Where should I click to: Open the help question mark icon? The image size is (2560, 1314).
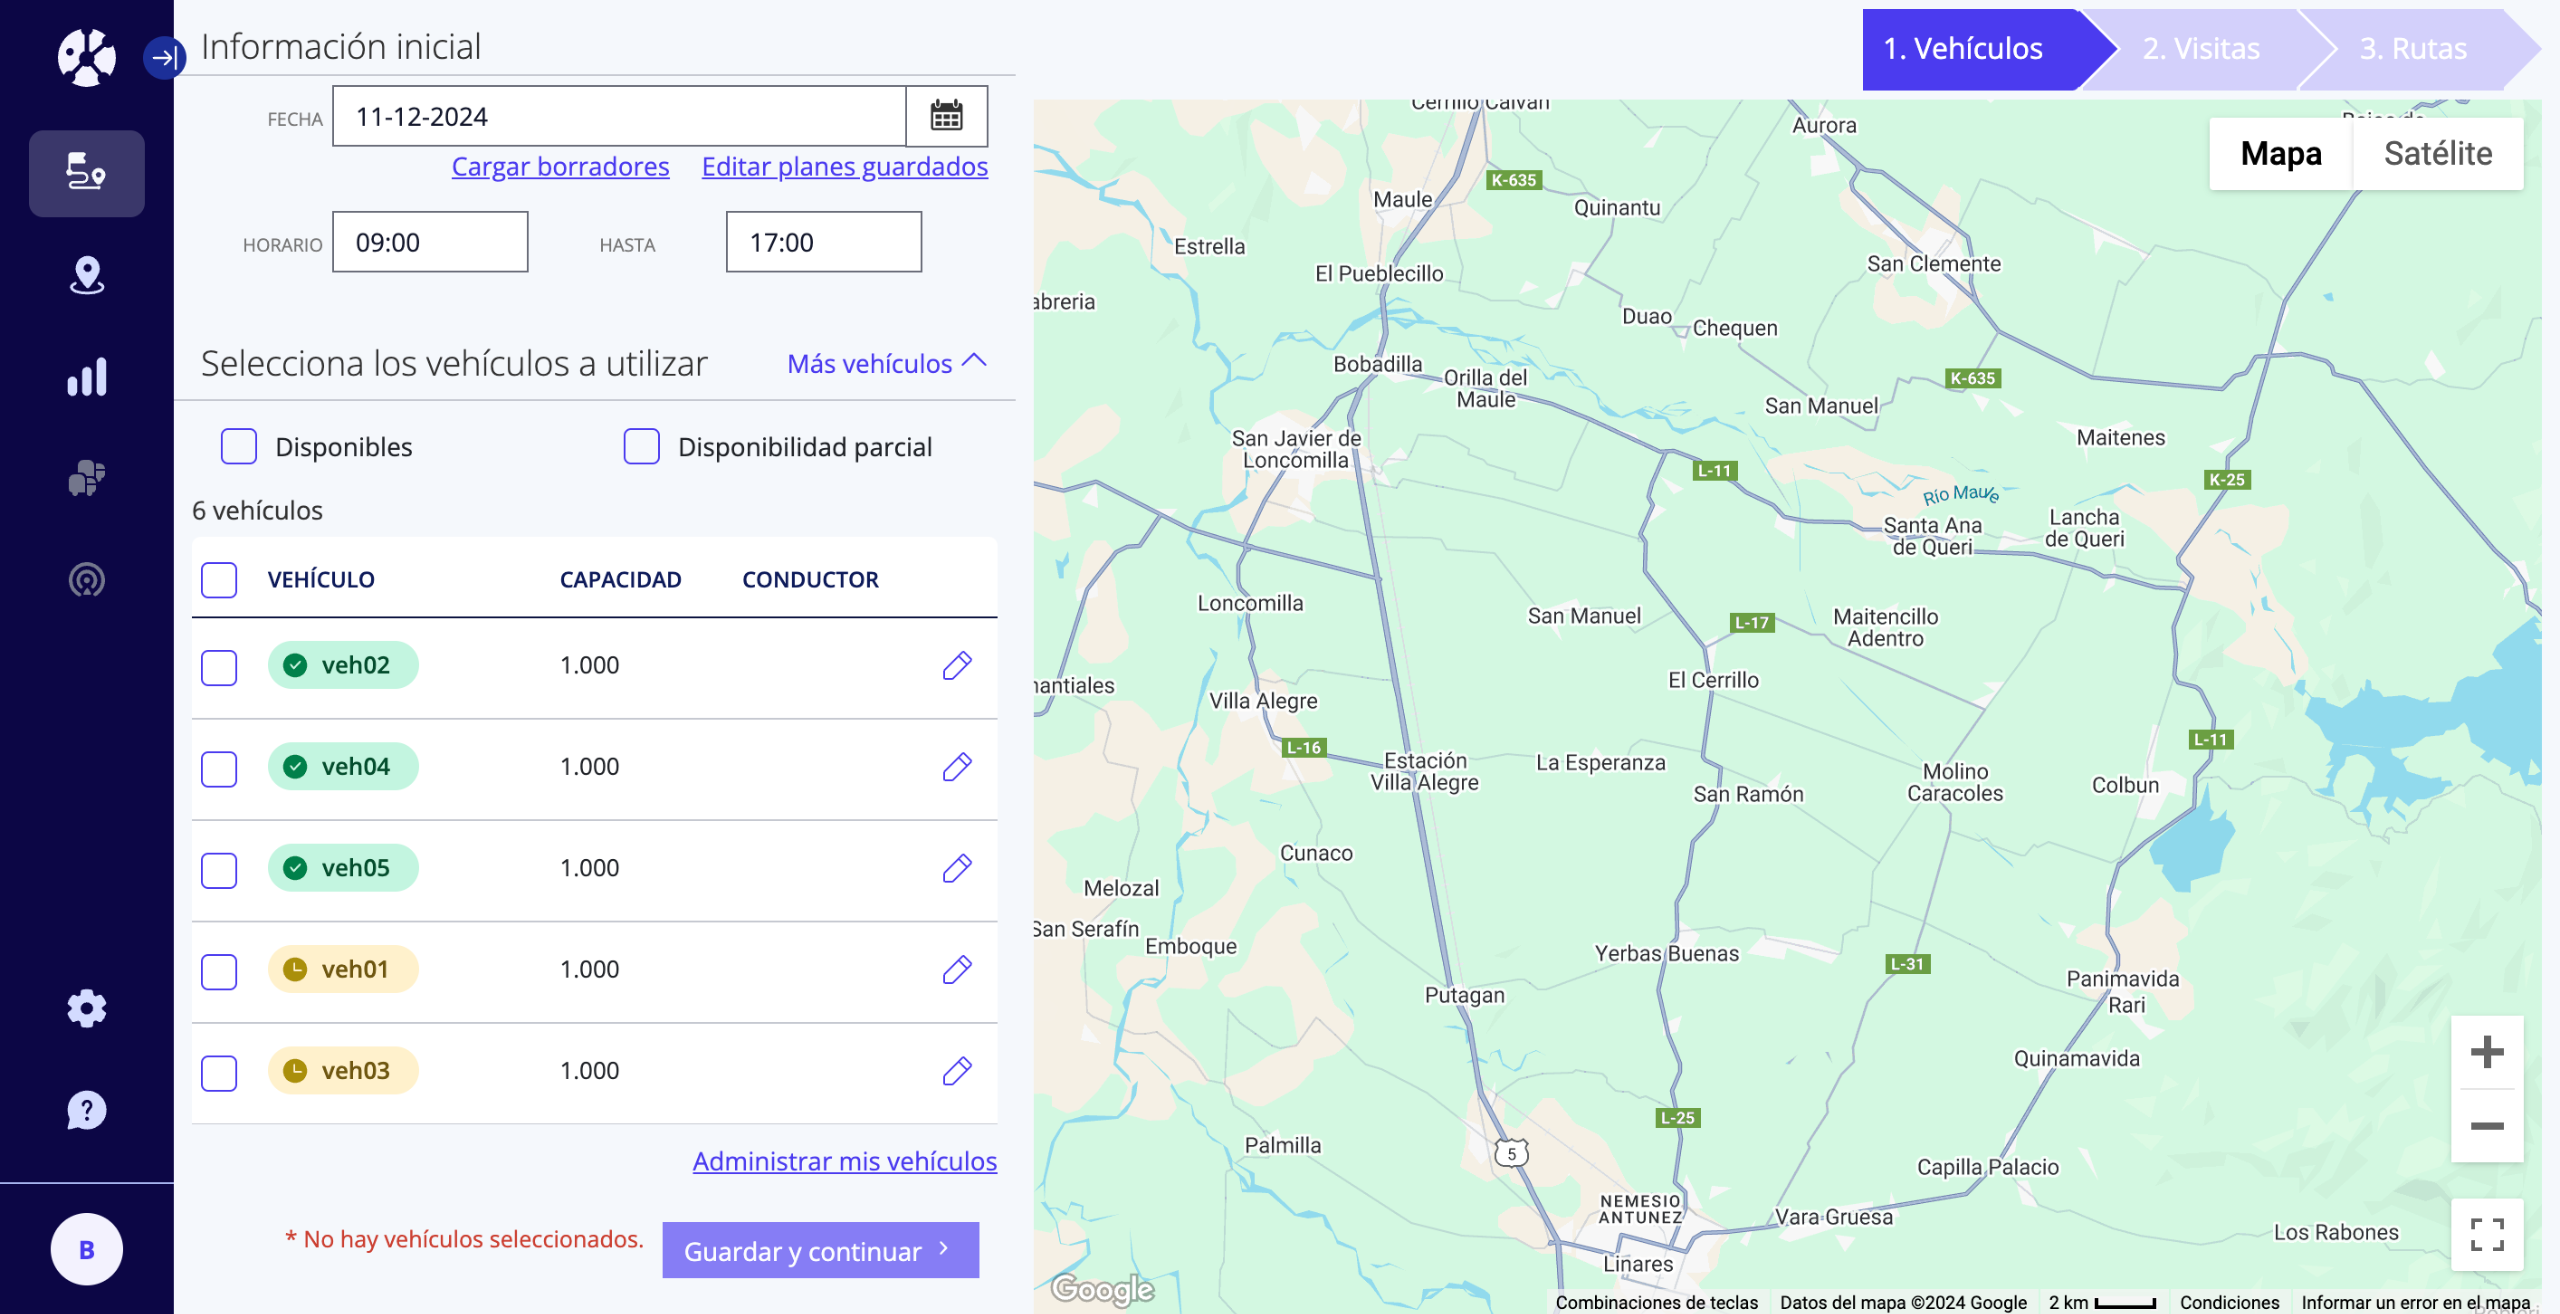[86, 1110]
